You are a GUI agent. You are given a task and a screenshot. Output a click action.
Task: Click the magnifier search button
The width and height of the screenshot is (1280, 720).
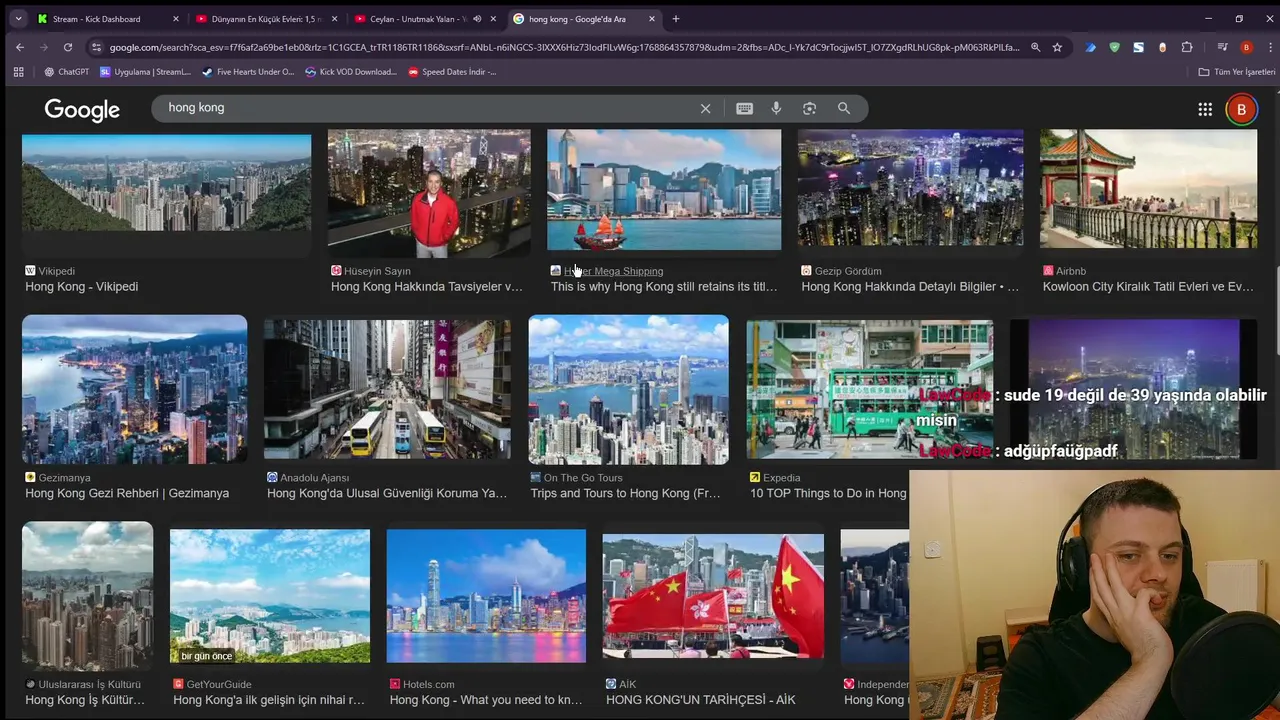point(844,108)
